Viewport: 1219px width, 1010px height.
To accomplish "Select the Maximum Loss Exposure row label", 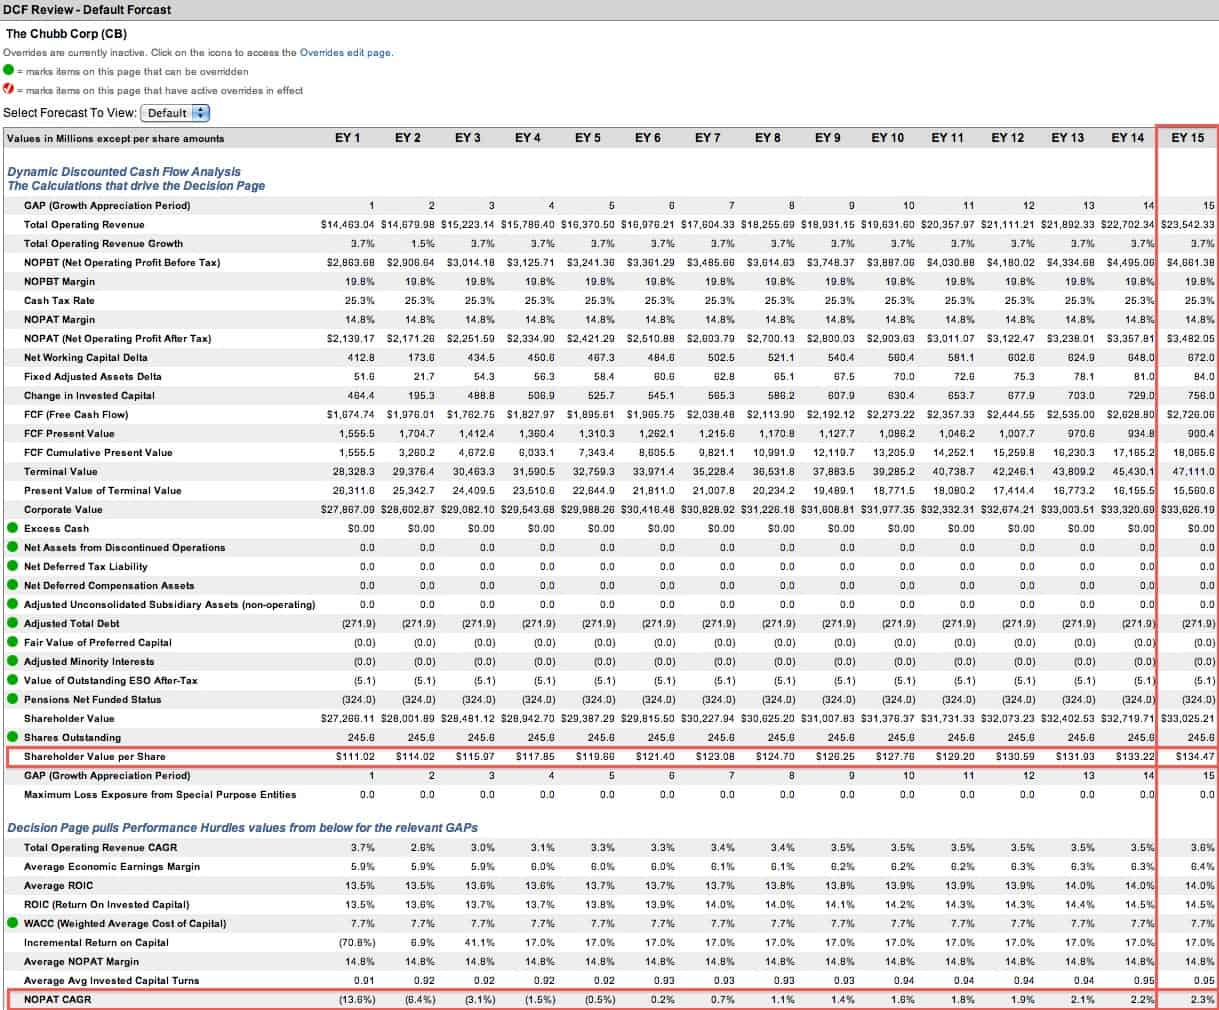I will point(160,794).
